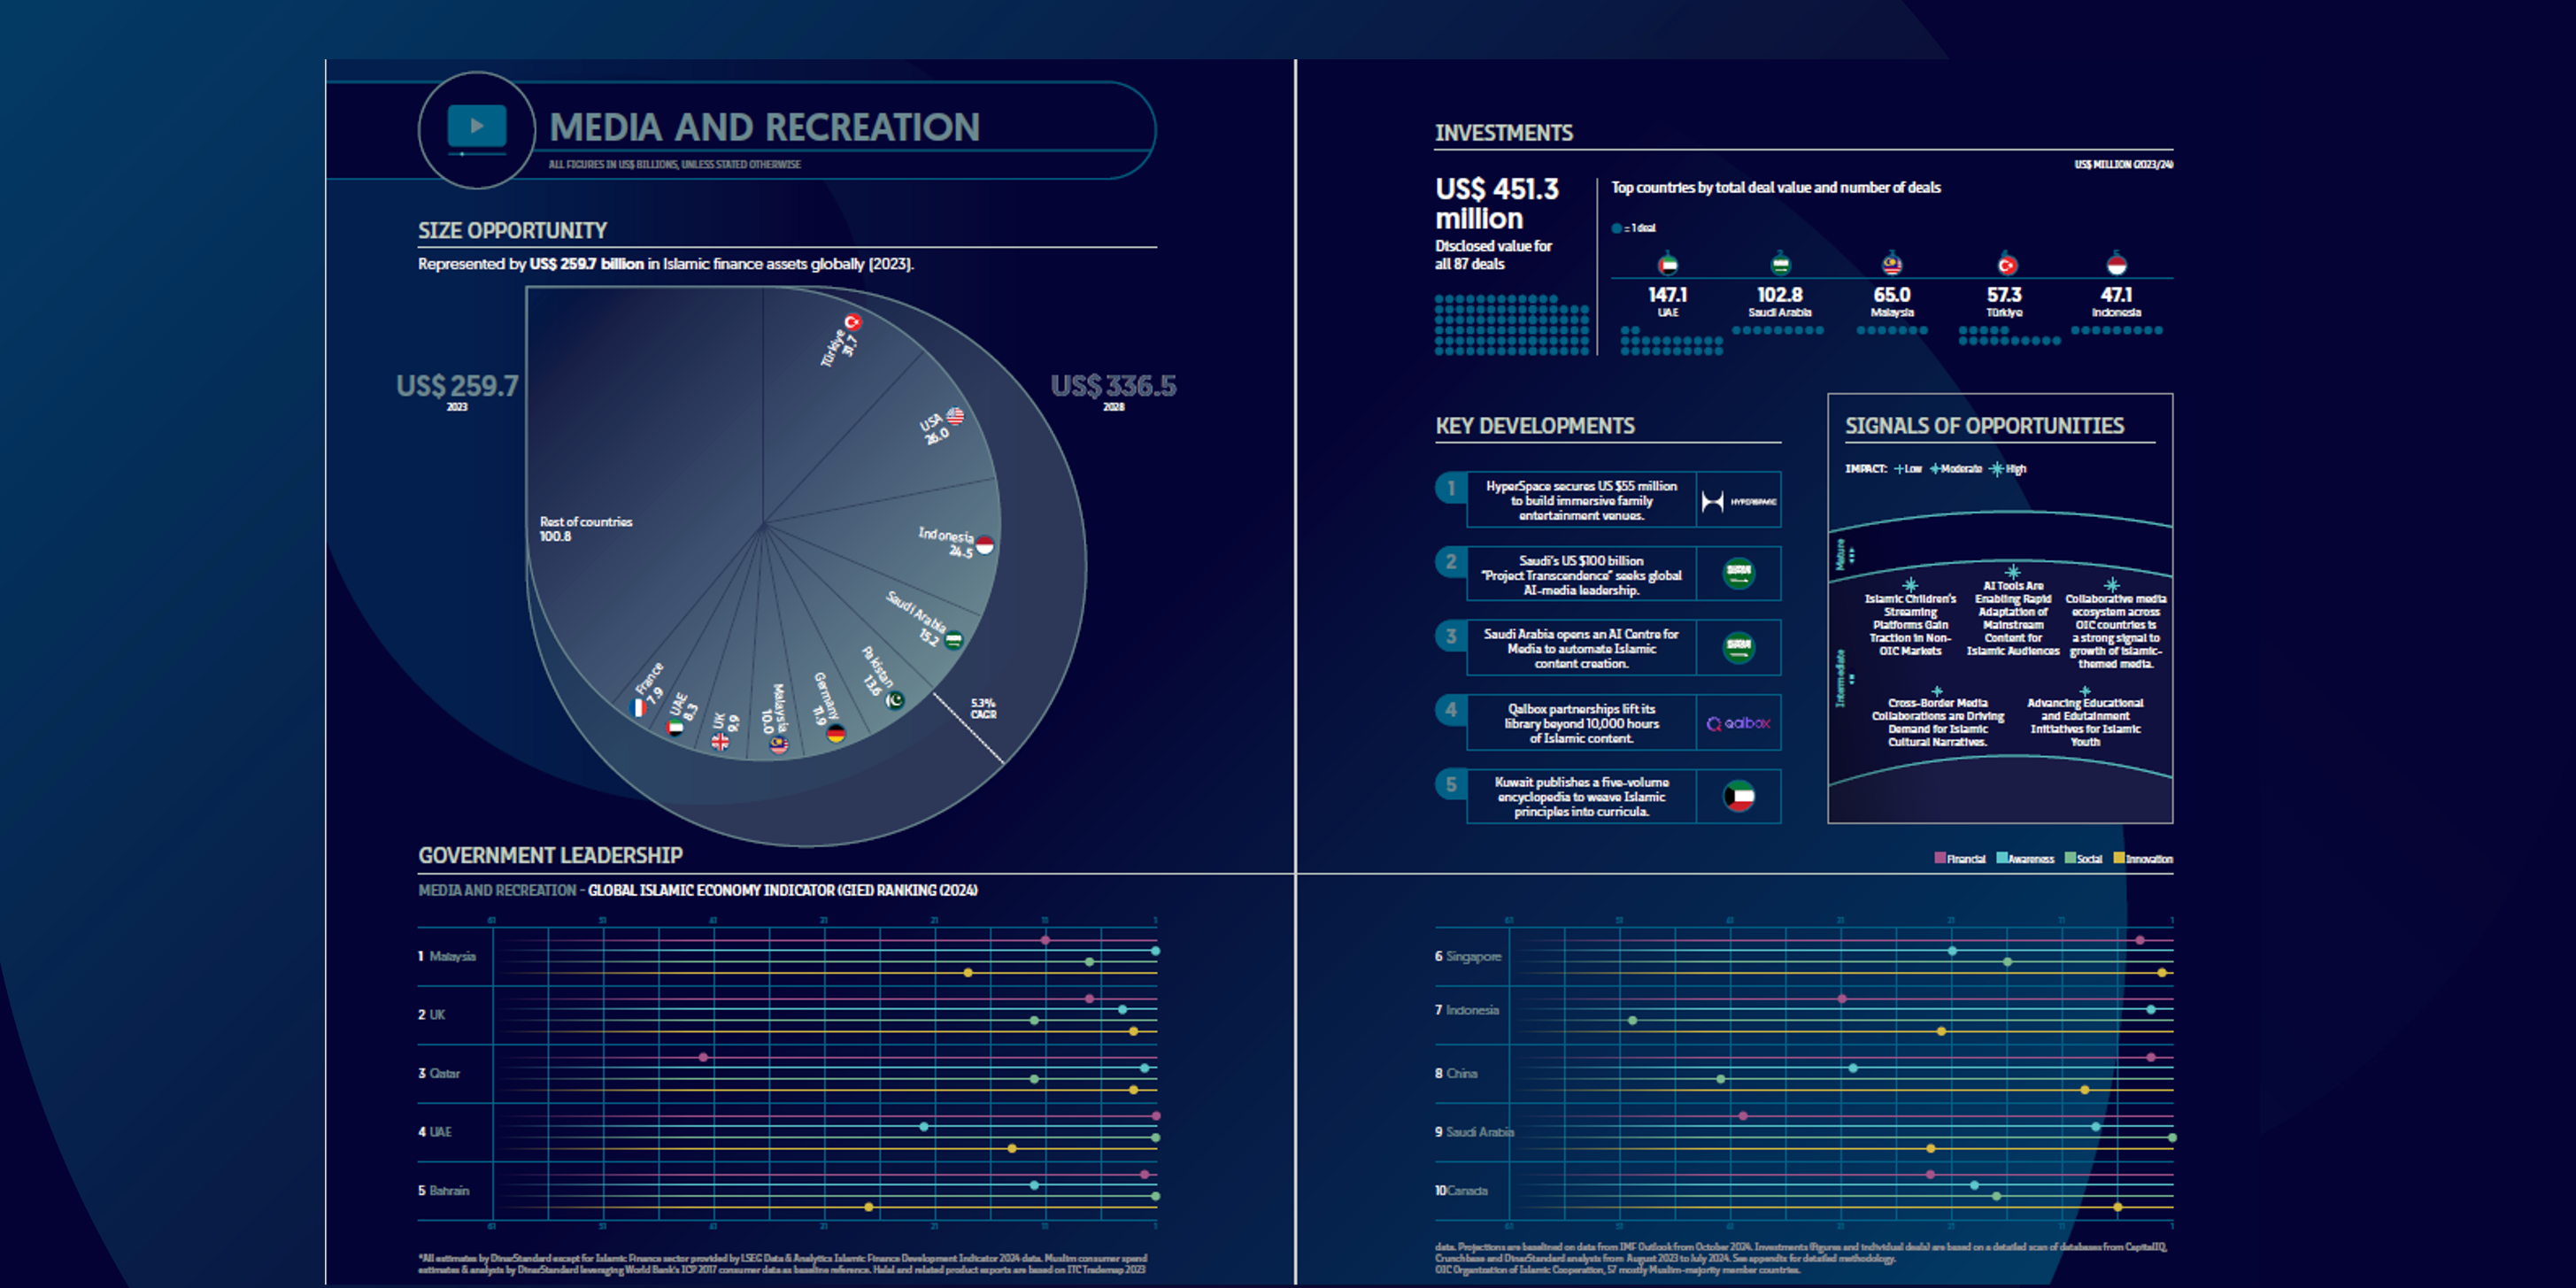This screenshot has height=1288, width=2576.
Task: Click the Advancing Educational and Edutainment signal
Action: point(2085,722)
